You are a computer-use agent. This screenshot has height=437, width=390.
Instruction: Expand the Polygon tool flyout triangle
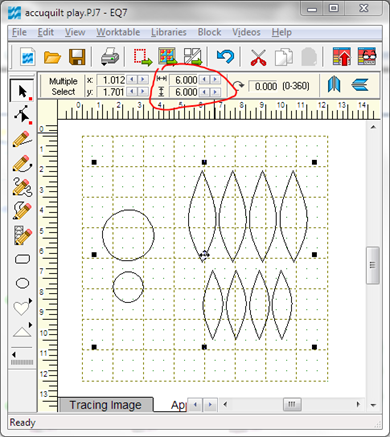click(x=31, y=324)
